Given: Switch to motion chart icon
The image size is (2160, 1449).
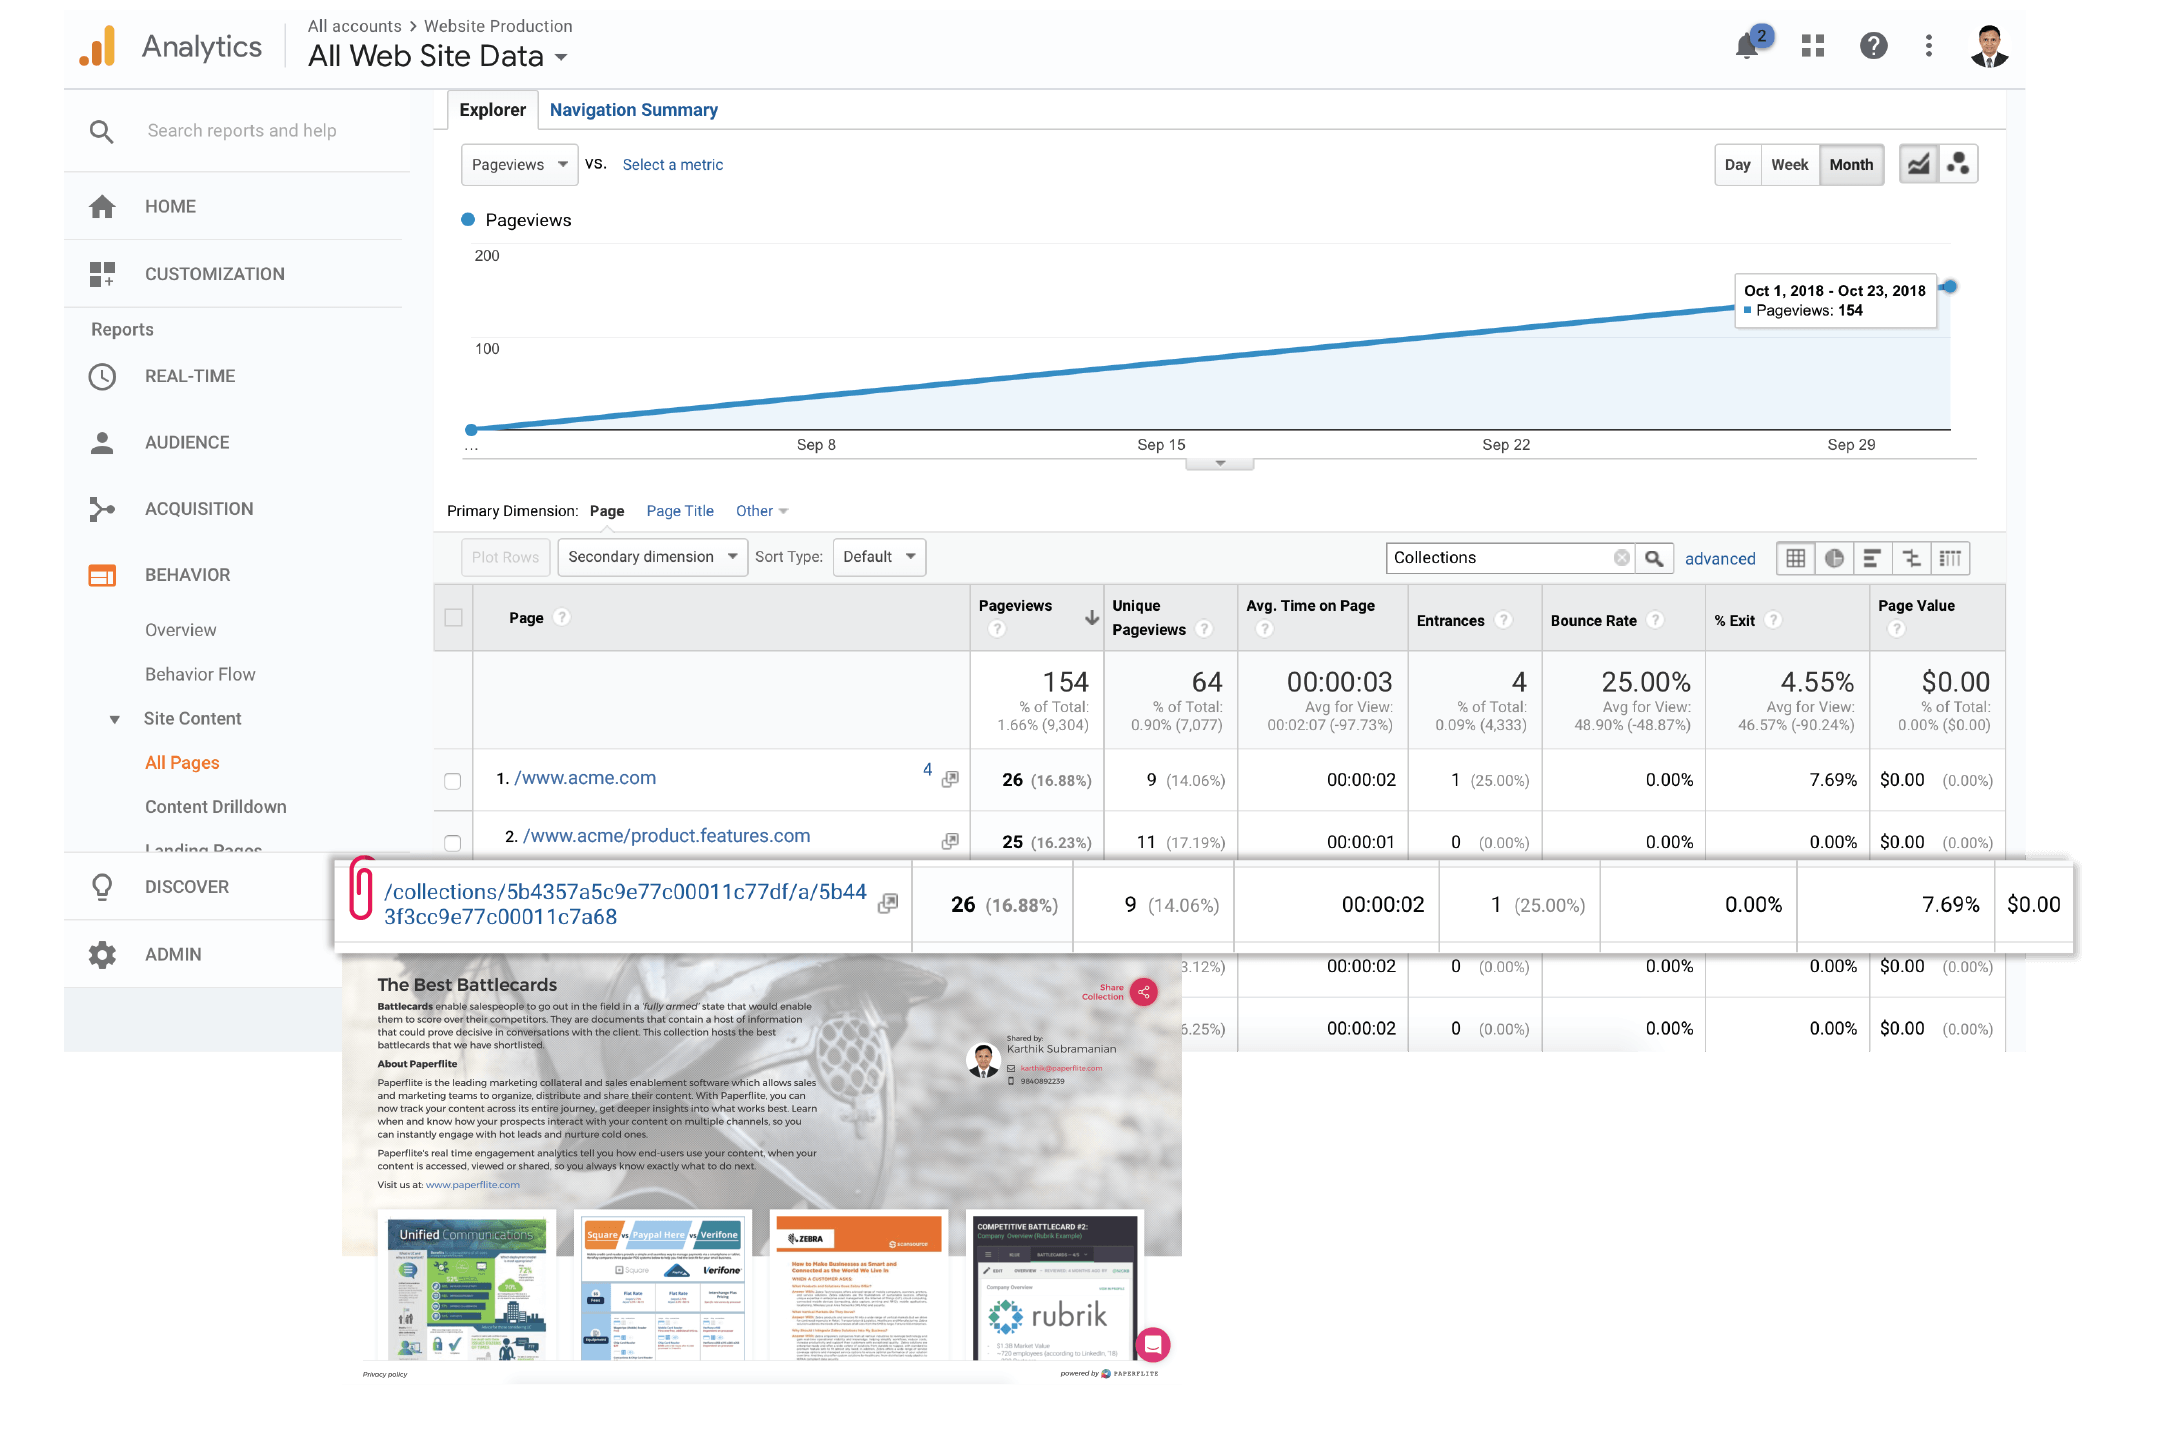Looking at the screenshot, I should coord(1958,164).
